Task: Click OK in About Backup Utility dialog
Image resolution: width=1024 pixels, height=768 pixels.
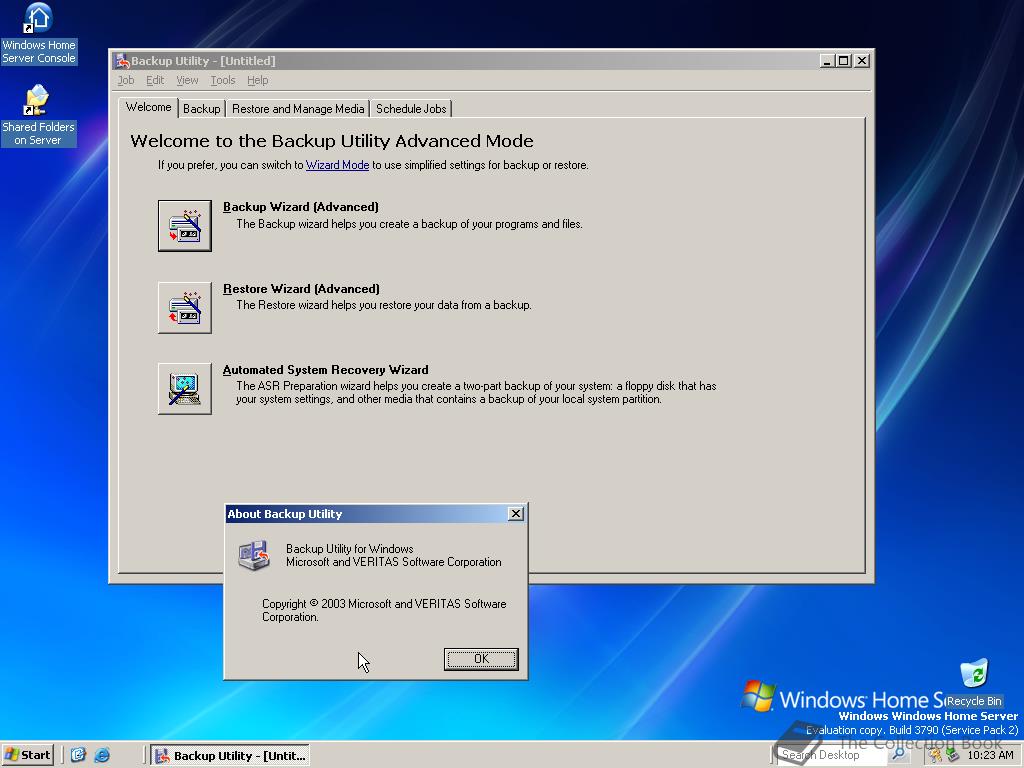Action: click(481, 659)
